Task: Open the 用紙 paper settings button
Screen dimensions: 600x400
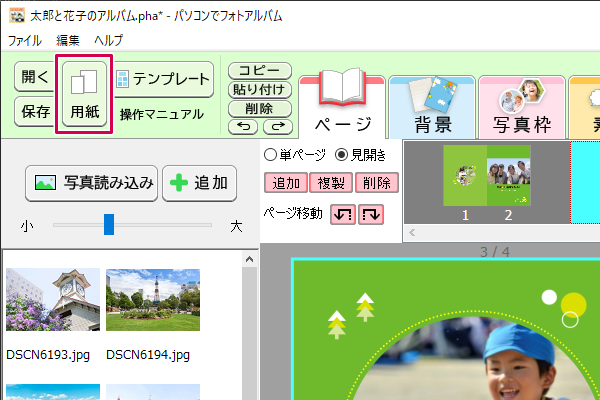Action: pos(84,94)
